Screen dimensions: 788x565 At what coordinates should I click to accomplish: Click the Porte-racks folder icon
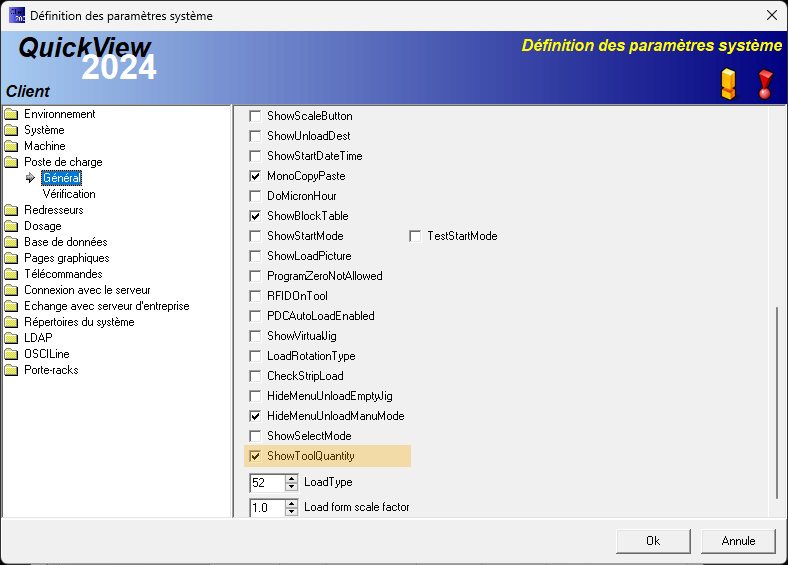tap(11, 370)
